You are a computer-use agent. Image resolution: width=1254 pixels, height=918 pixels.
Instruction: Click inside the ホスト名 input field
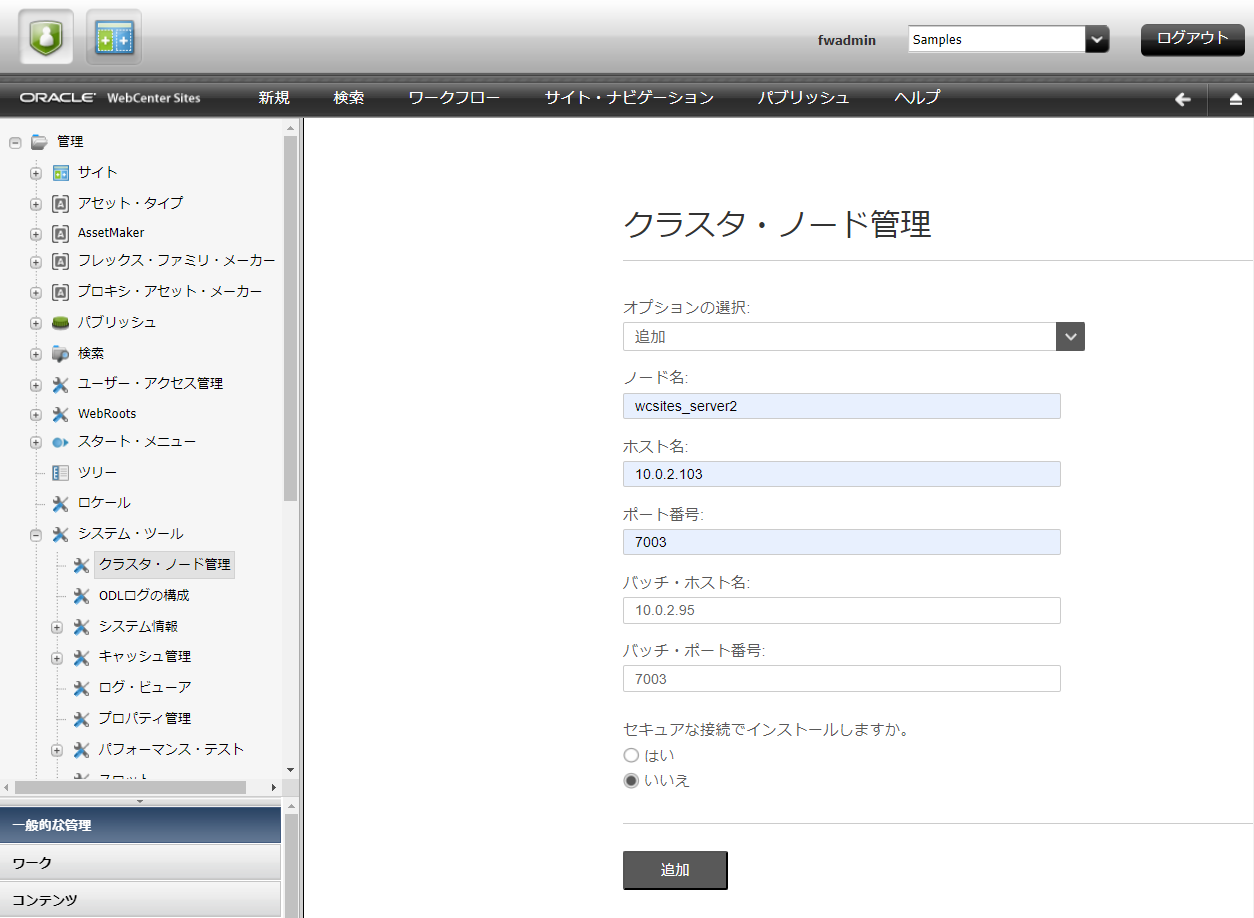point(841,473)
